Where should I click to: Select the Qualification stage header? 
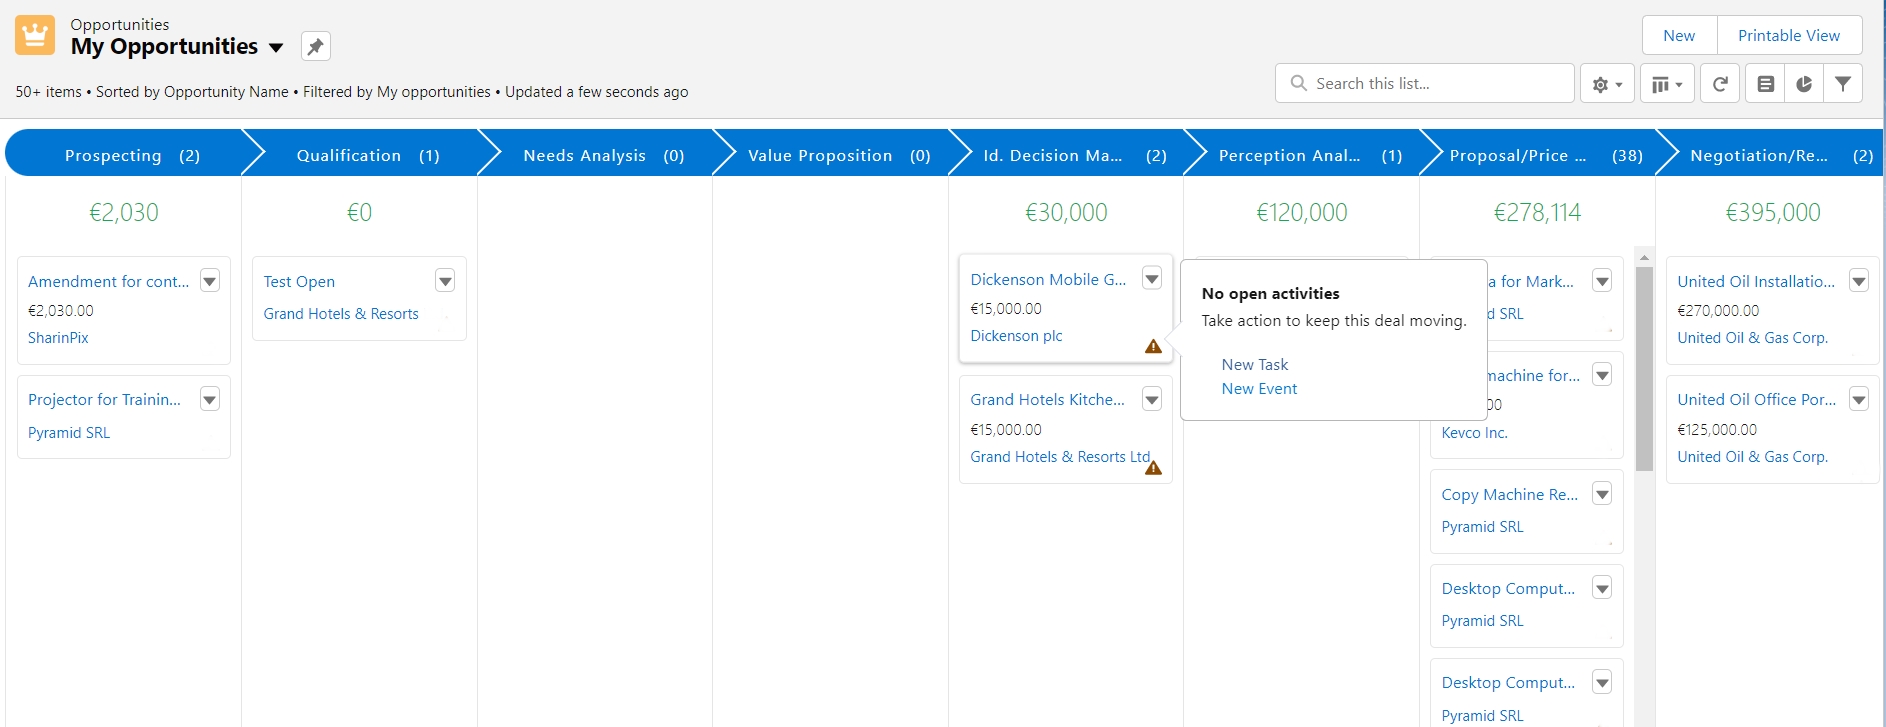360,155
